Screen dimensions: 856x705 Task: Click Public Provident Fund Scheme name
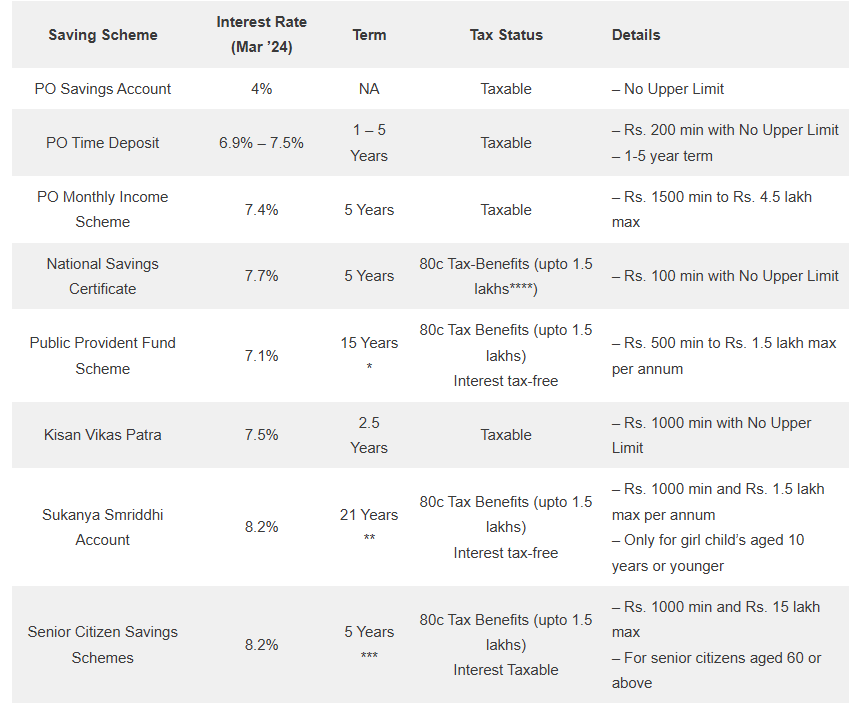click(103, 356)
